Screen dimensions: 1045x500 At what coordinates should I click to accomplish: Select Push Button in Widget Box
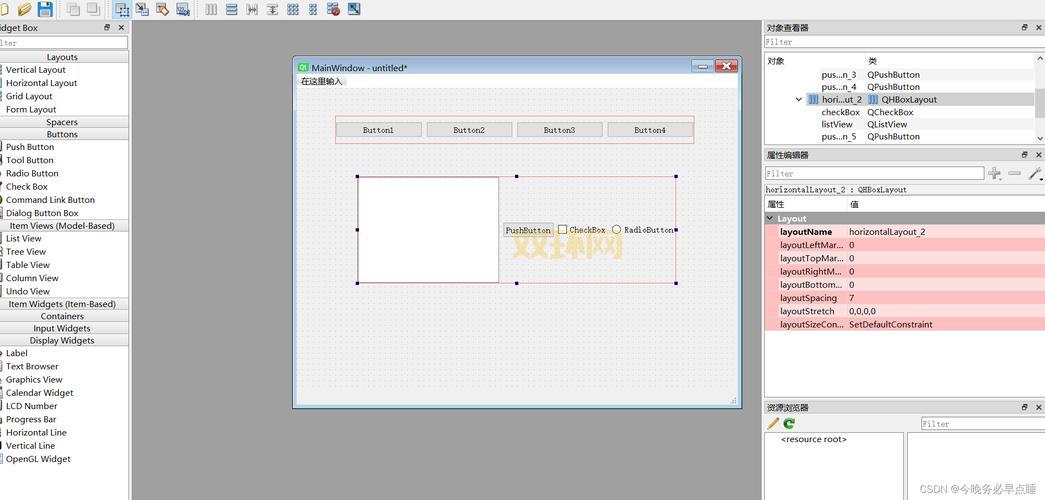(30, 147)
